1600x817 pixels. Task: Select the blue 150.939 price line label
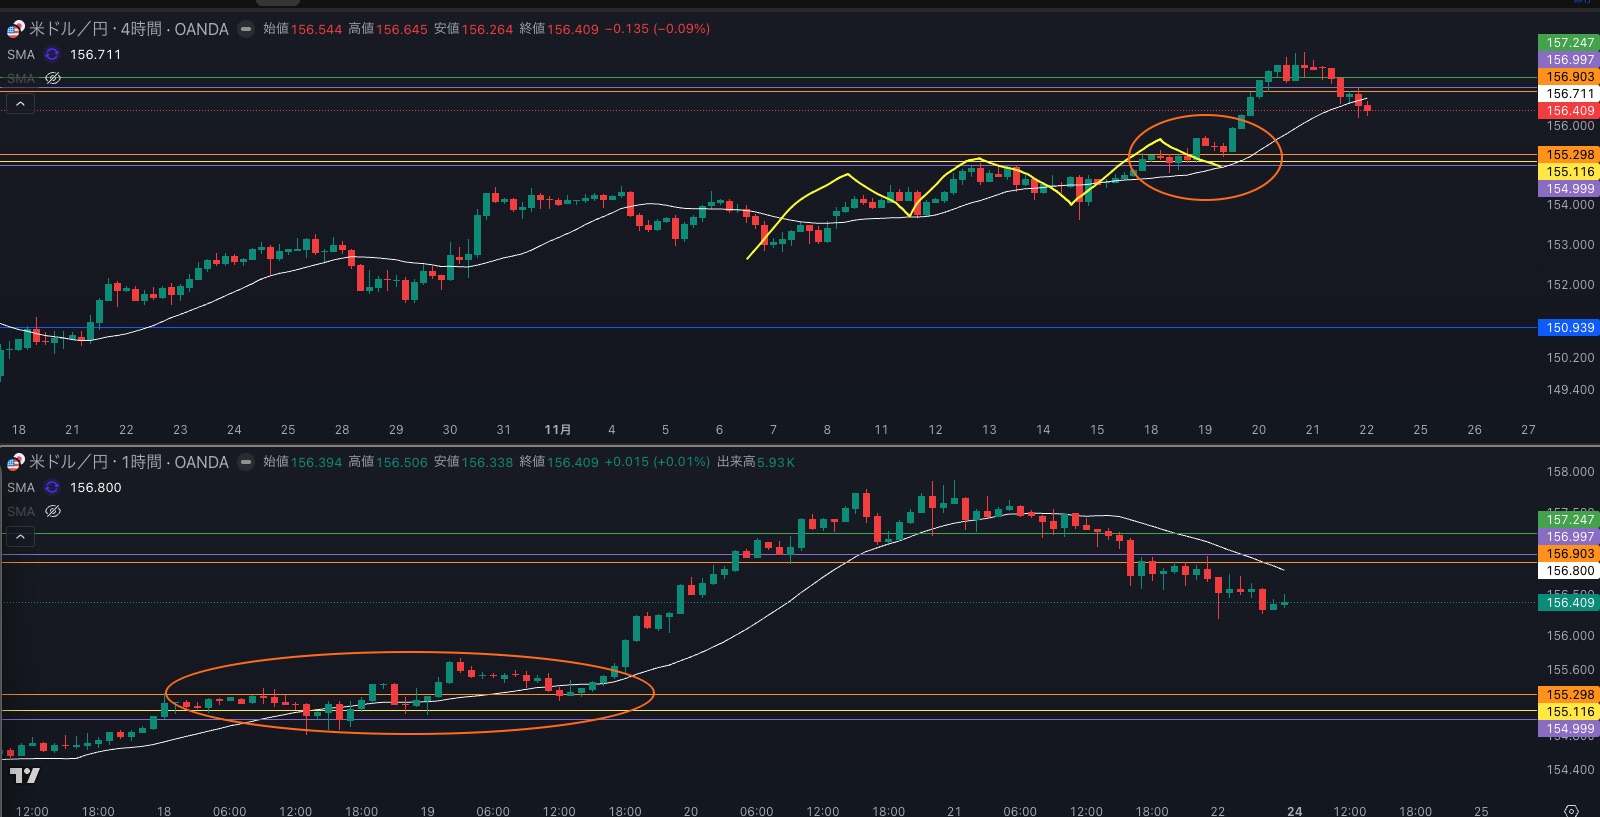[1569, 328]
